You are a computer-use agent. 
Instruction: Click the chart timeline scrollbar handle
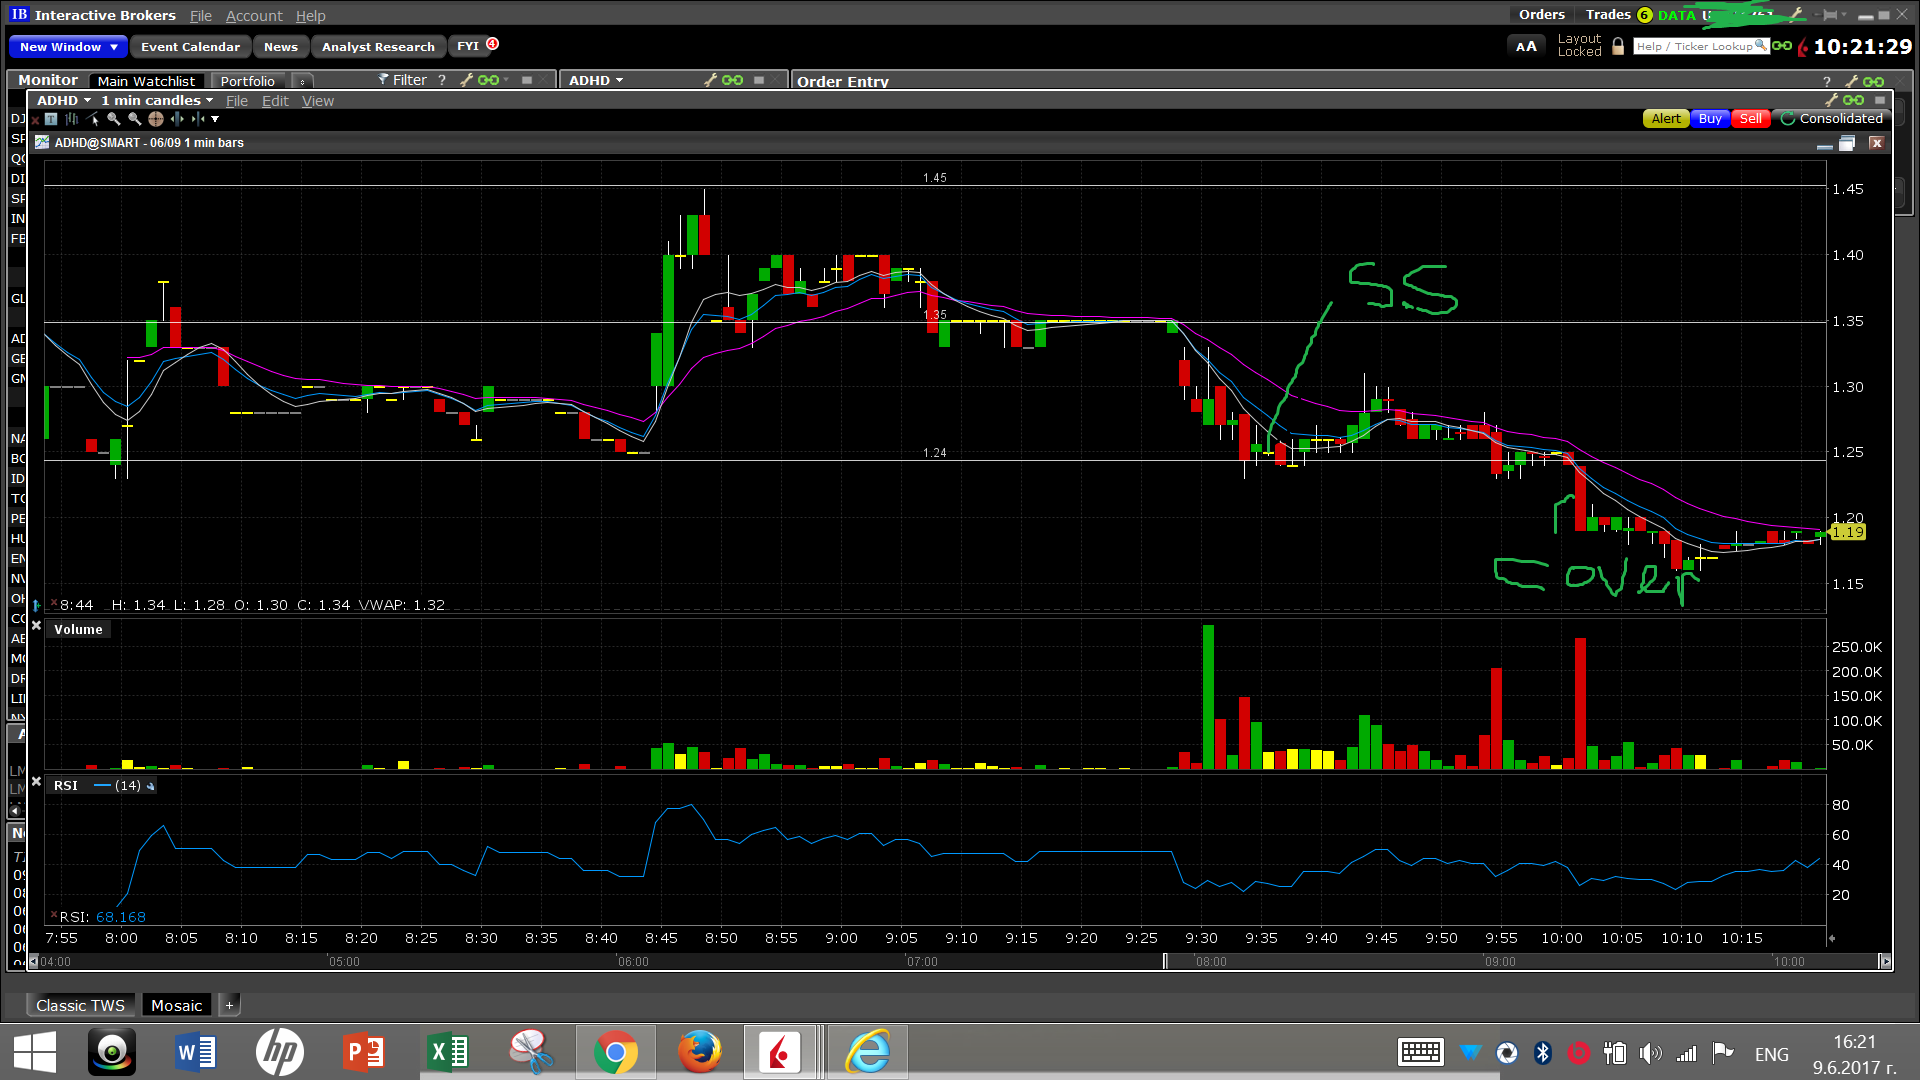tap(1165, 962)
